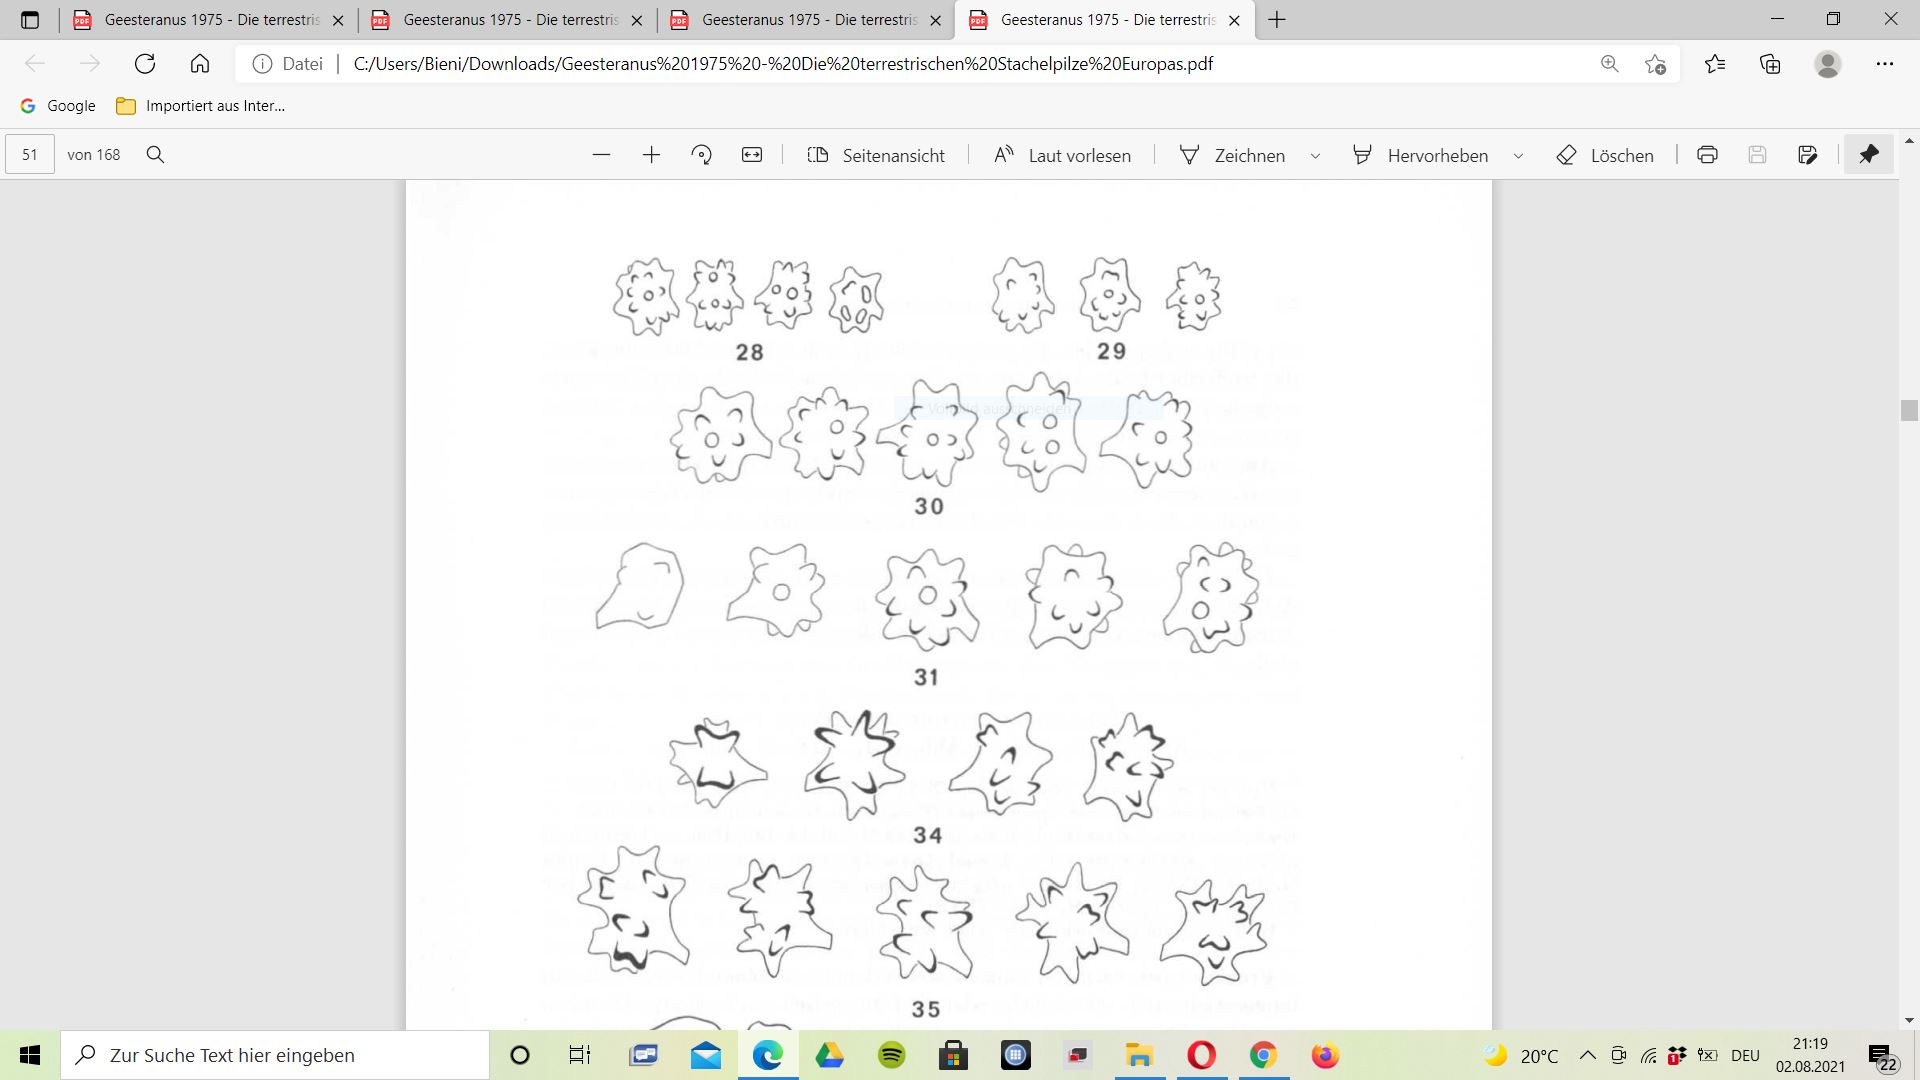Zoom out with the minus button
This screenshot has width=1920, height=1080.
coord(601,155)
